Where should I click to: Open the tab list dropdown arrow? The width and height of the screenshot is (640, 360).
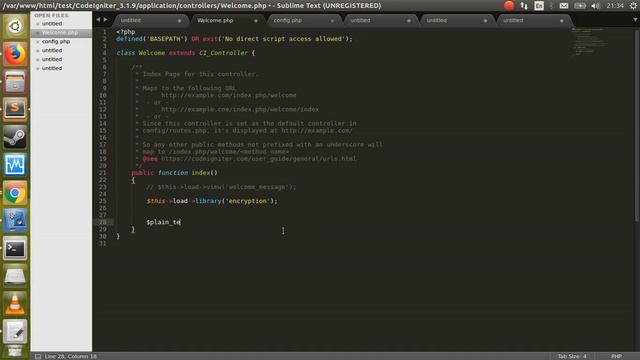[x=635, y=20]
